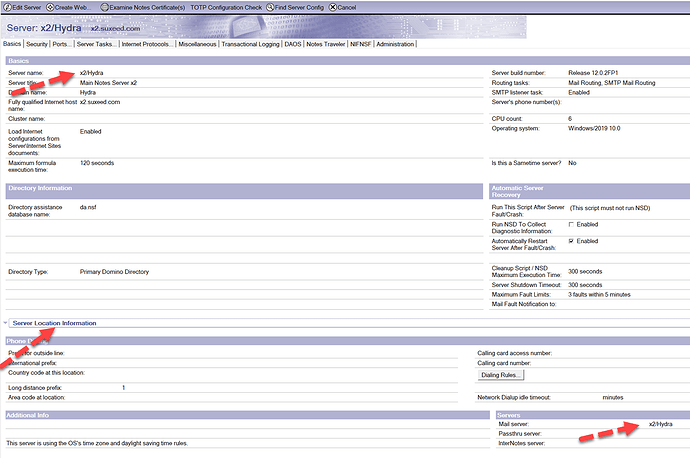Click the Additional Info section header
Viewport: 690px width, 458px height.
247,415
